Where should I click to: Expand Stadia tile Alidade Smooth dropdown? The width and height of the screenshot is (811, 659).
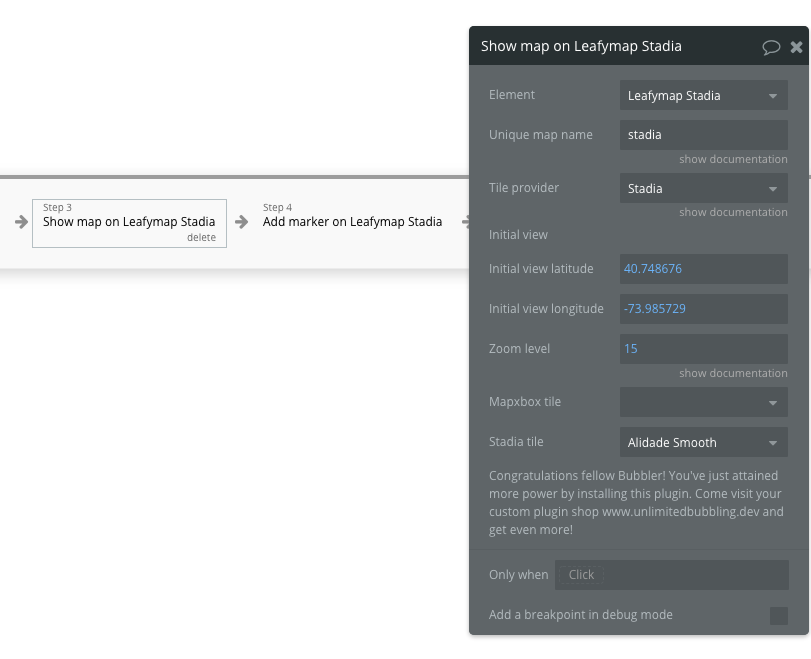coord(703,442)
